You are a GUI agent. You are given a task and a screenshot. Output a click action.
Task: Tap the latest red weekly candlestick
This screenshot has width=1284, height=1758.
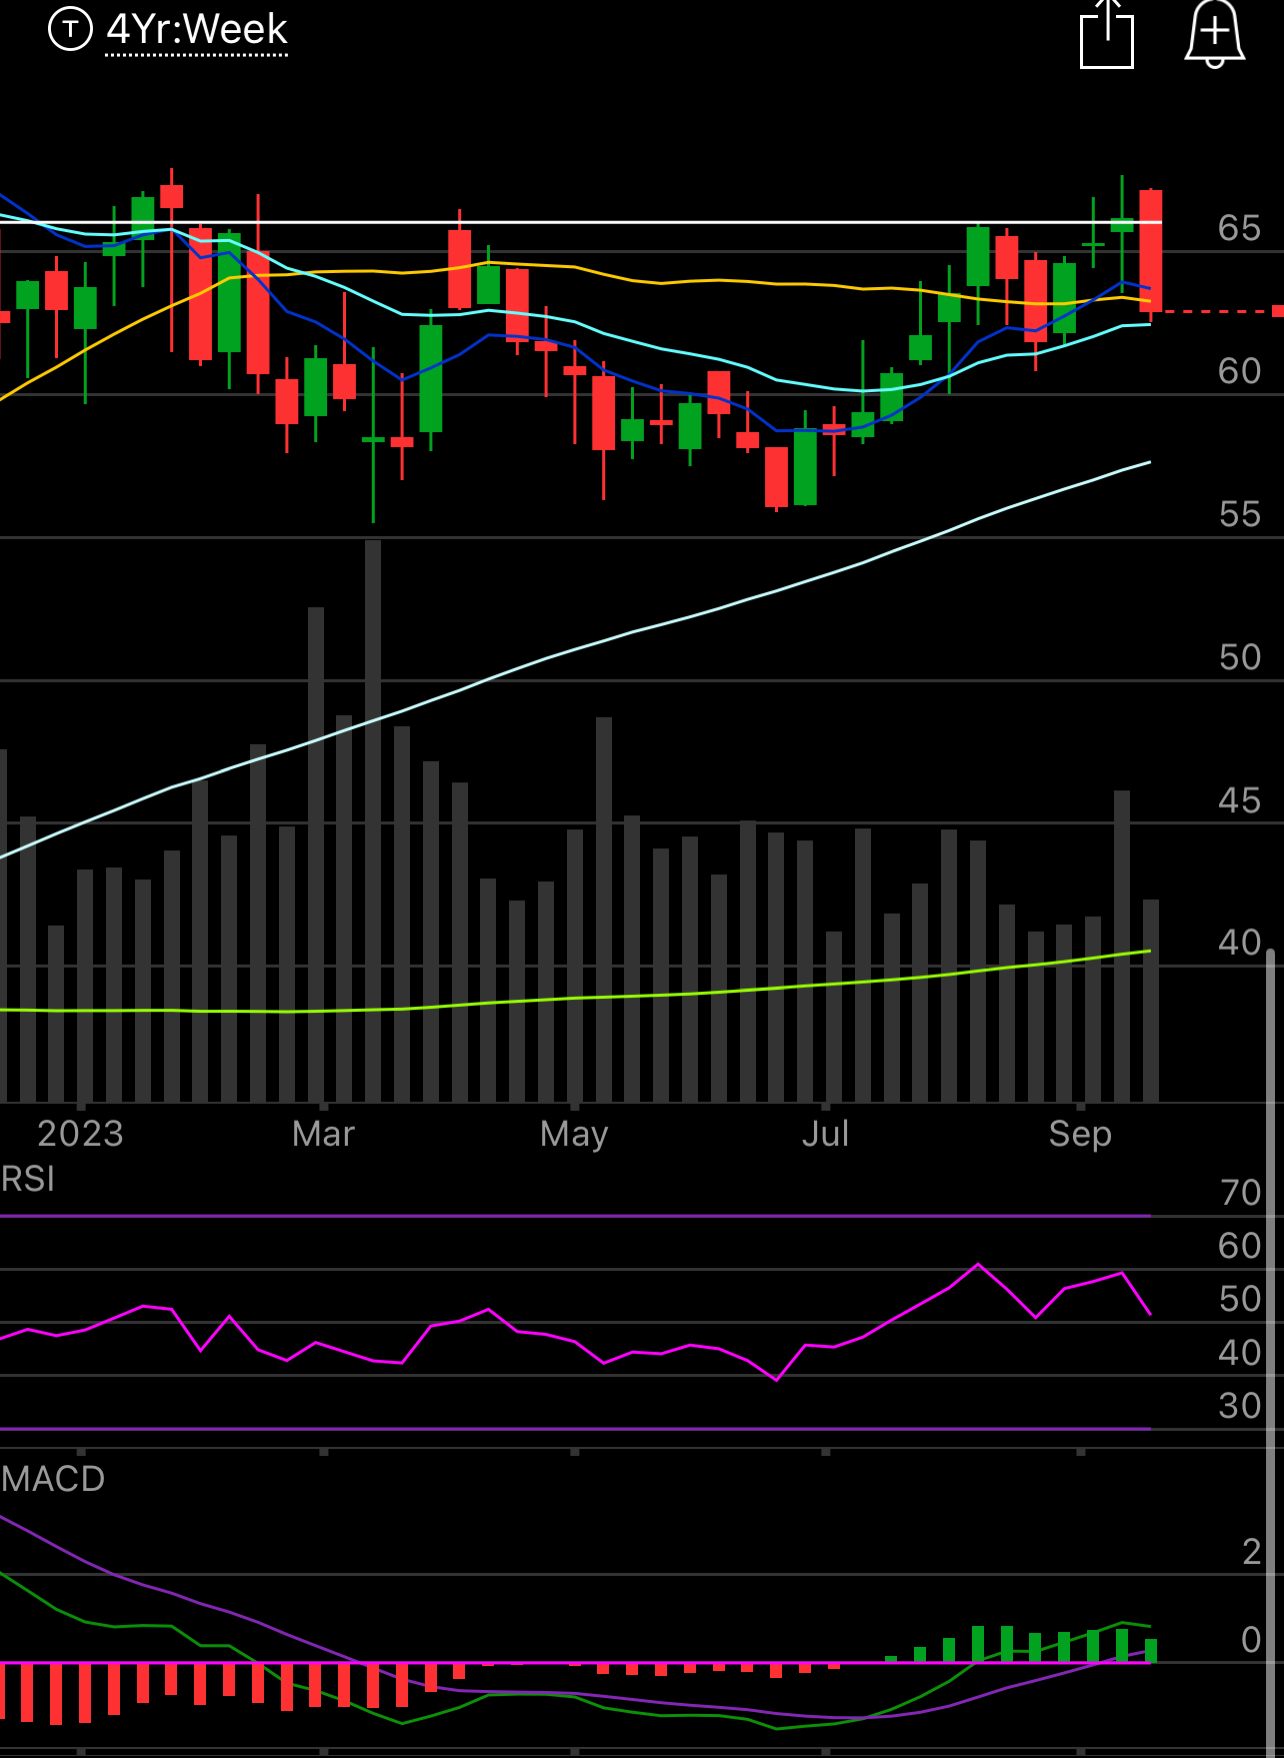(x=1151, y=252)
